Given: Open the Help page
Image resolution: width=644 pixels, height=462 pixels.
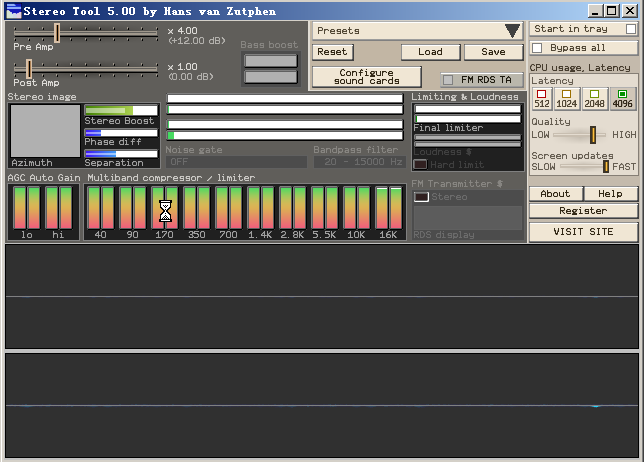Looking at the screenshot, I should (x=610, y=194).
